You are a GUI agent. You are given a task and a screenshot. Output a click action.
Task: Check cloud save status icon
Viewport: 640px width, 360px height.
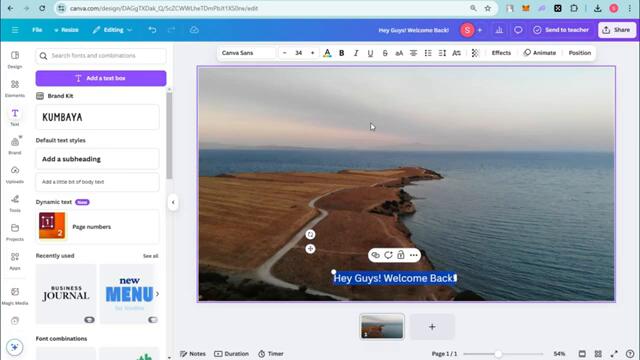tap(194, 30)
